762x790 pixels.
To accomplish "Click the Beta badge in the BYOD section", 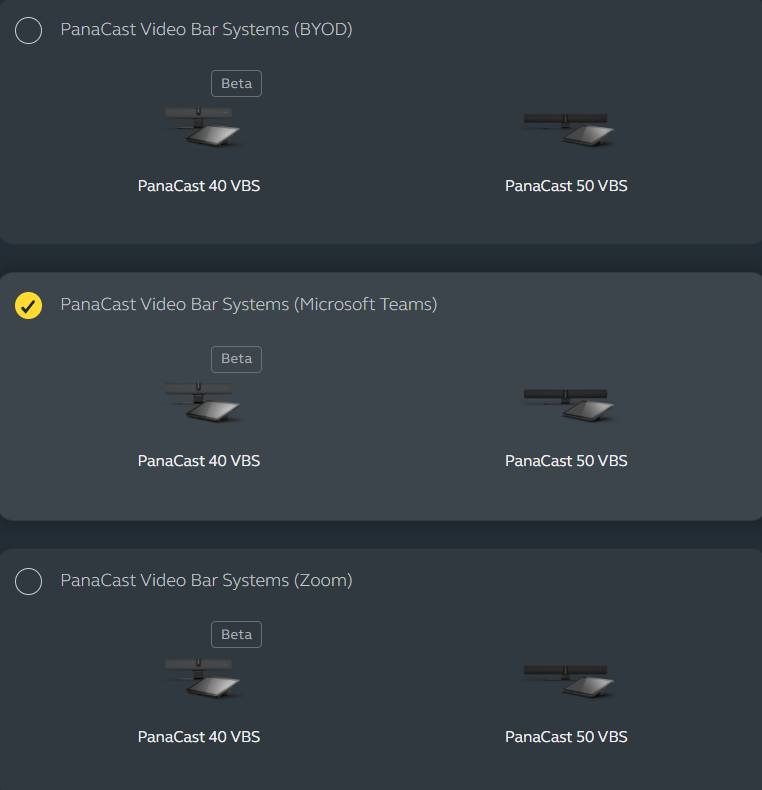I will click(x=236, y=84).
